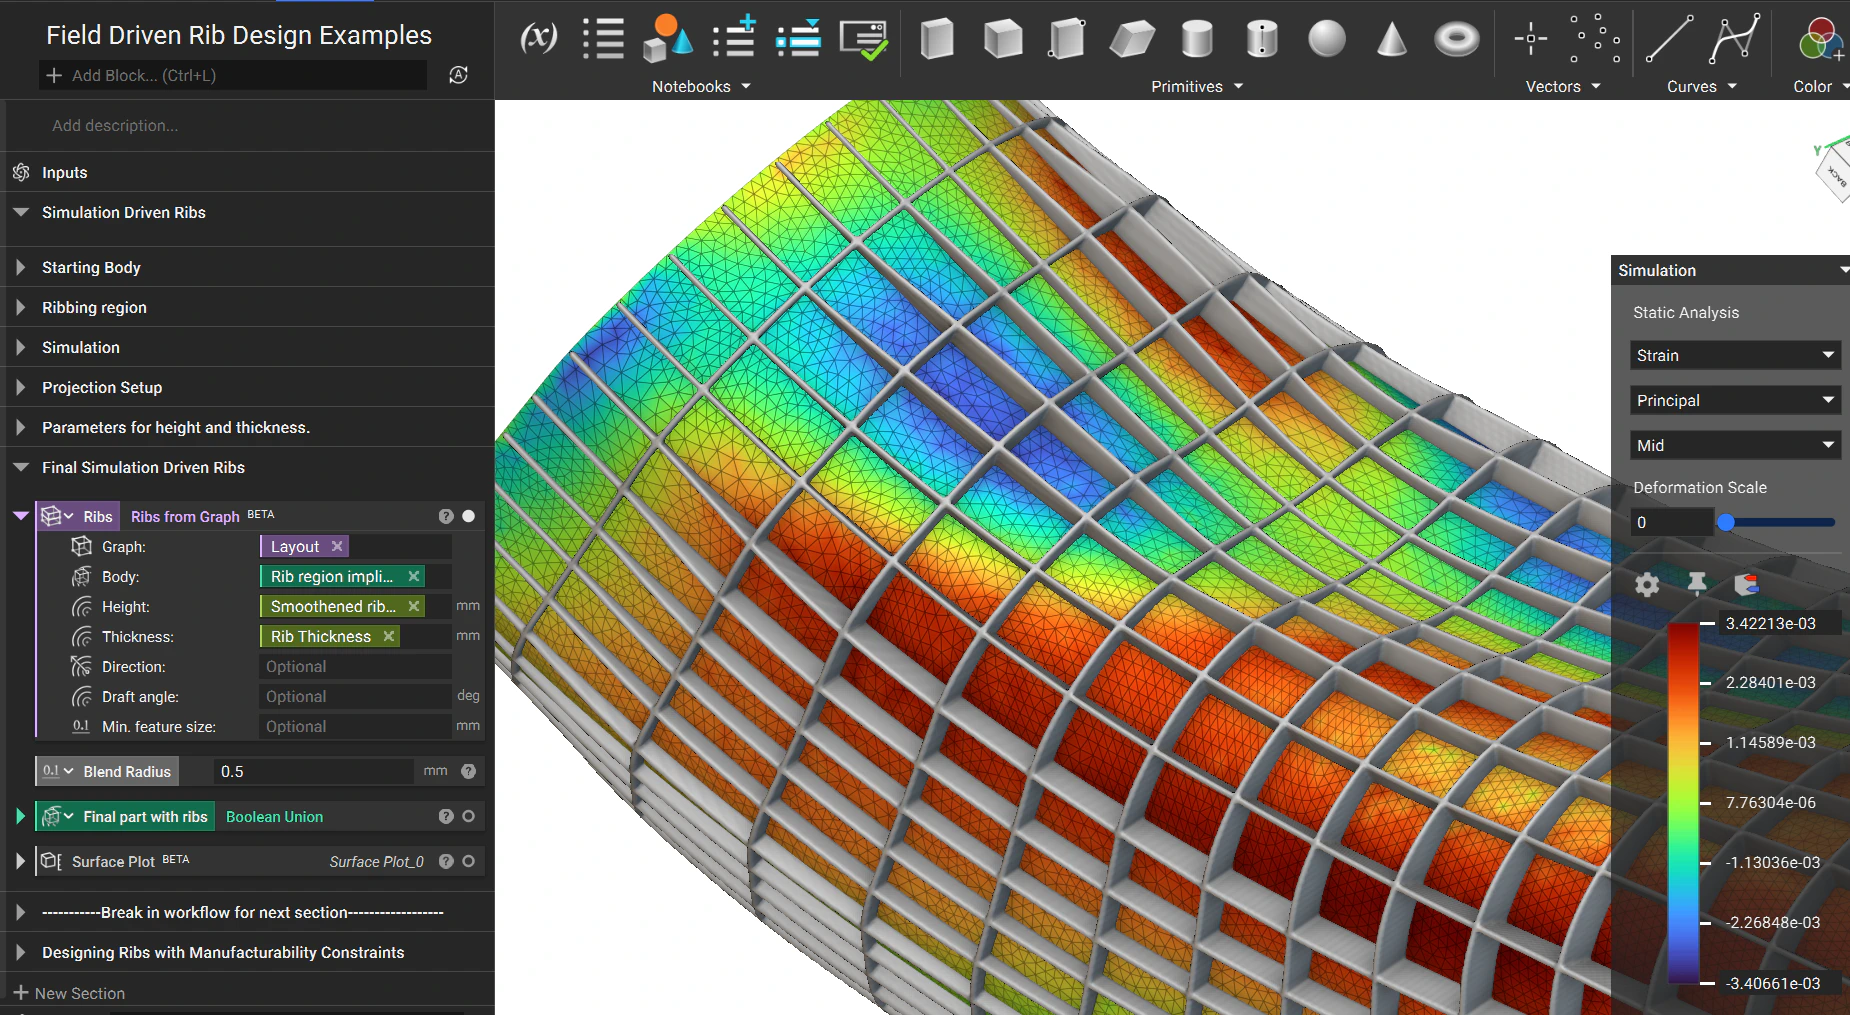Click the Deformation Scale slider handle
This screenshot has width=1850, height=1015.
(x=1725, y=522)
